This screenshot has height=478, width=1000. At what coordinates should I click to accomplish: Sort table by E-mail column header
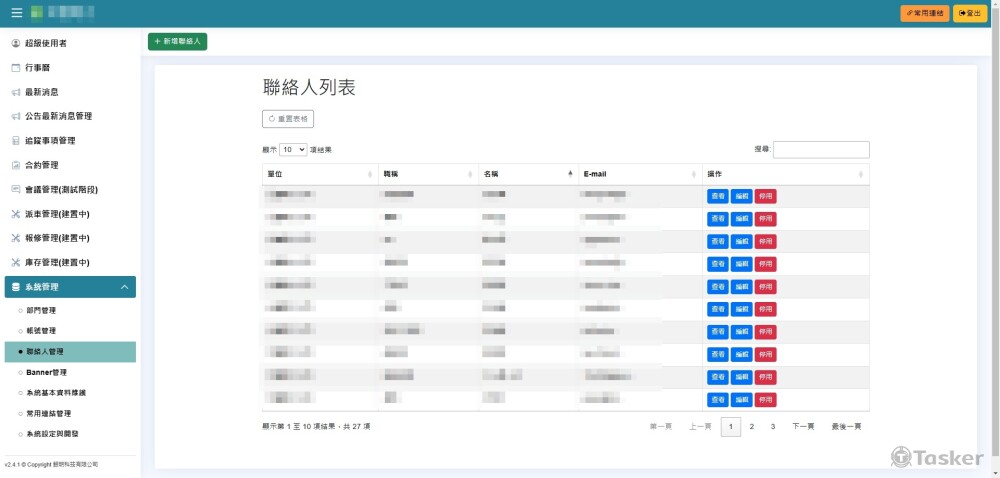click(x=640, y=174)
